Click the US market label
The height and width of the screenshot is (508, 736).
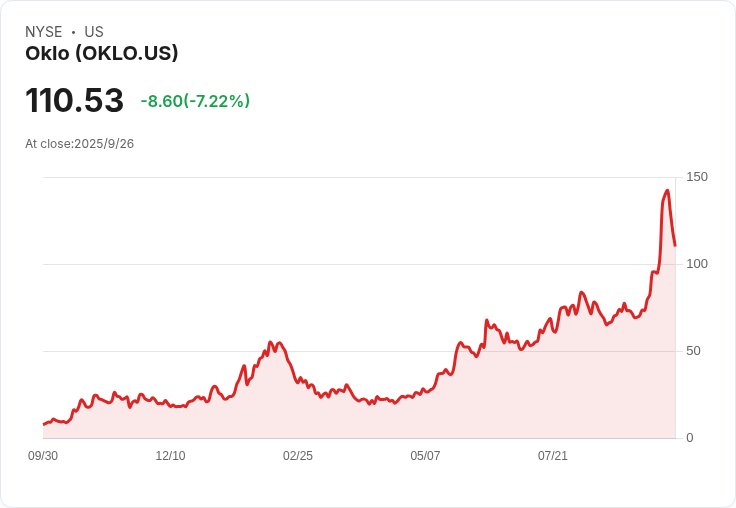(94, 32)
